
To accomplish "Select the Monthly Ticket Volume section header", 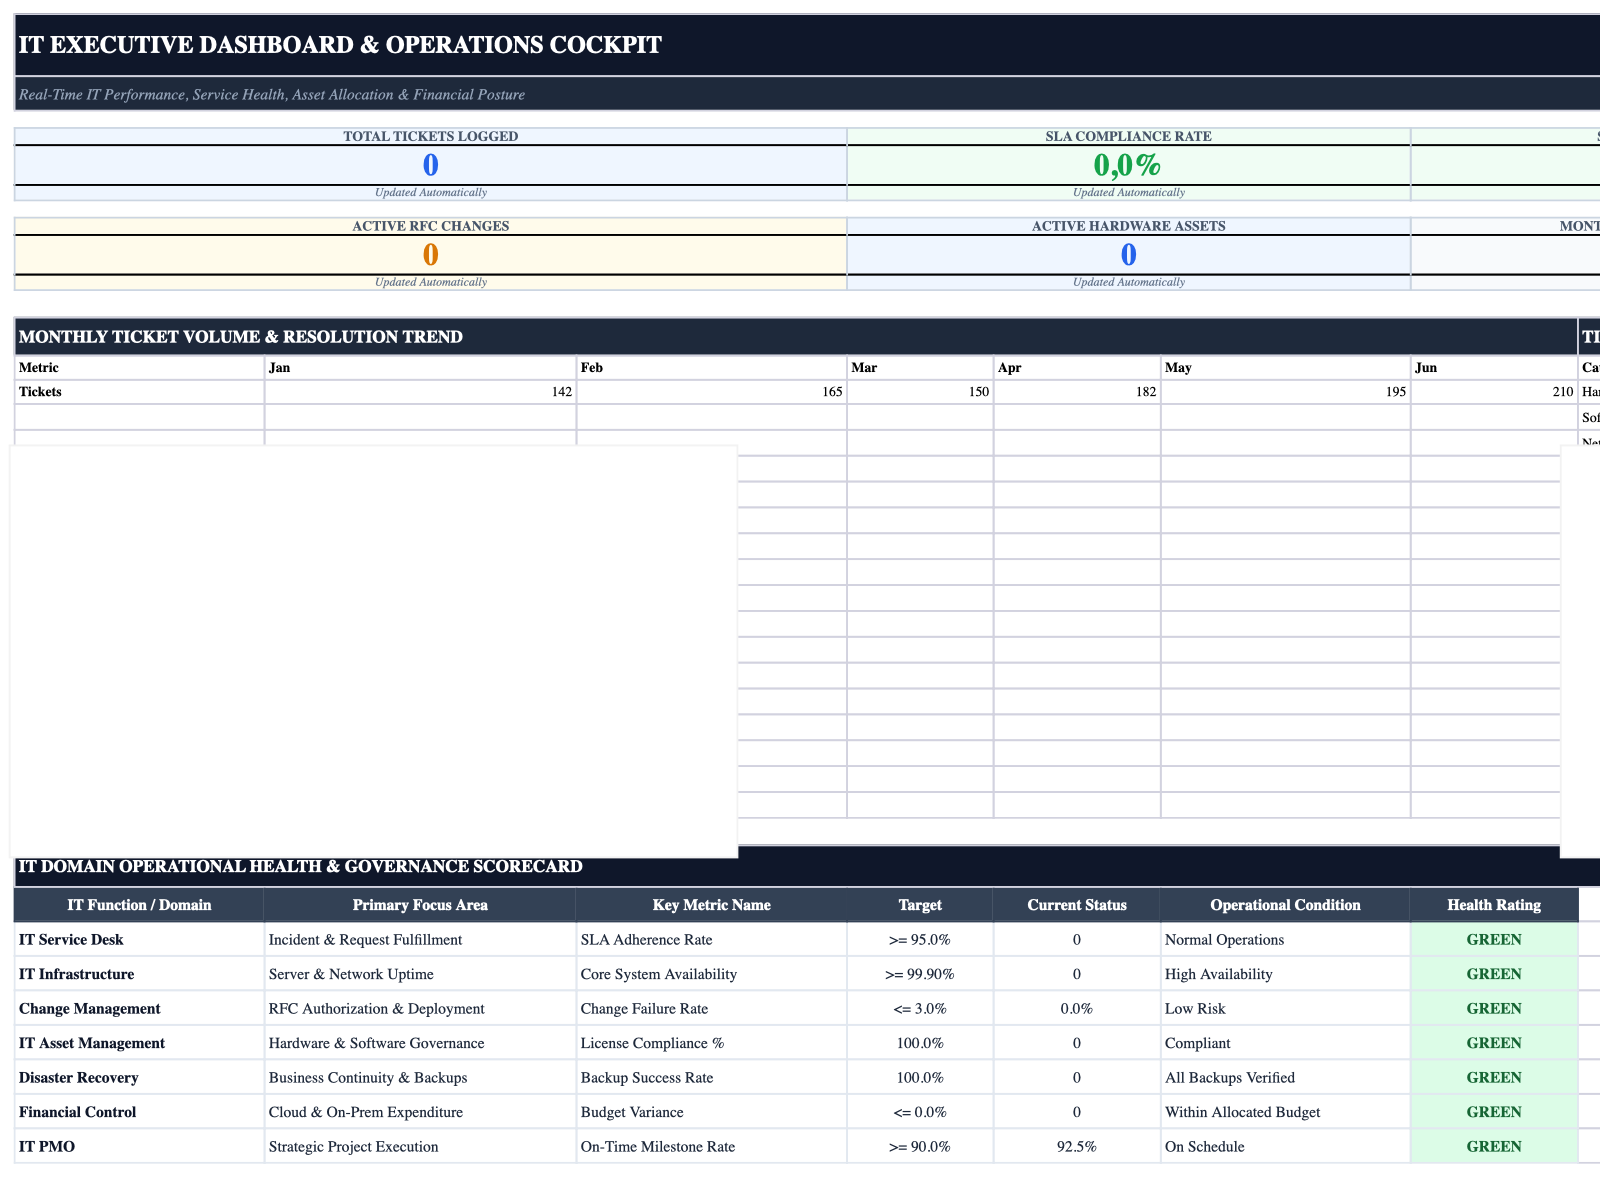I will click(x=796, y=337).
